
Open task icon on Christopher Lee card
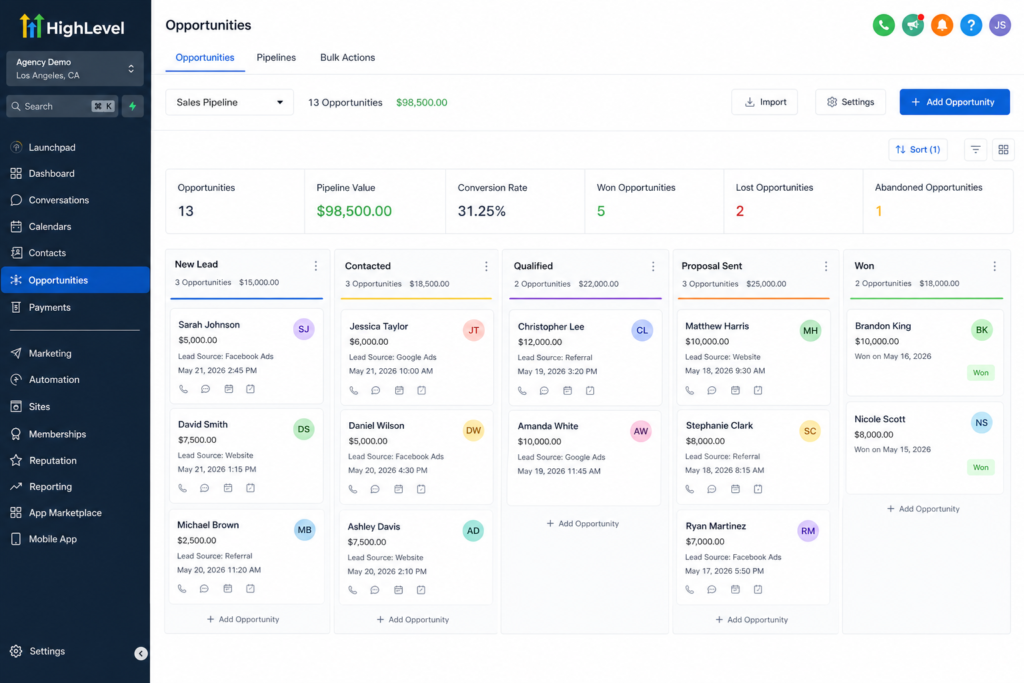590,390
